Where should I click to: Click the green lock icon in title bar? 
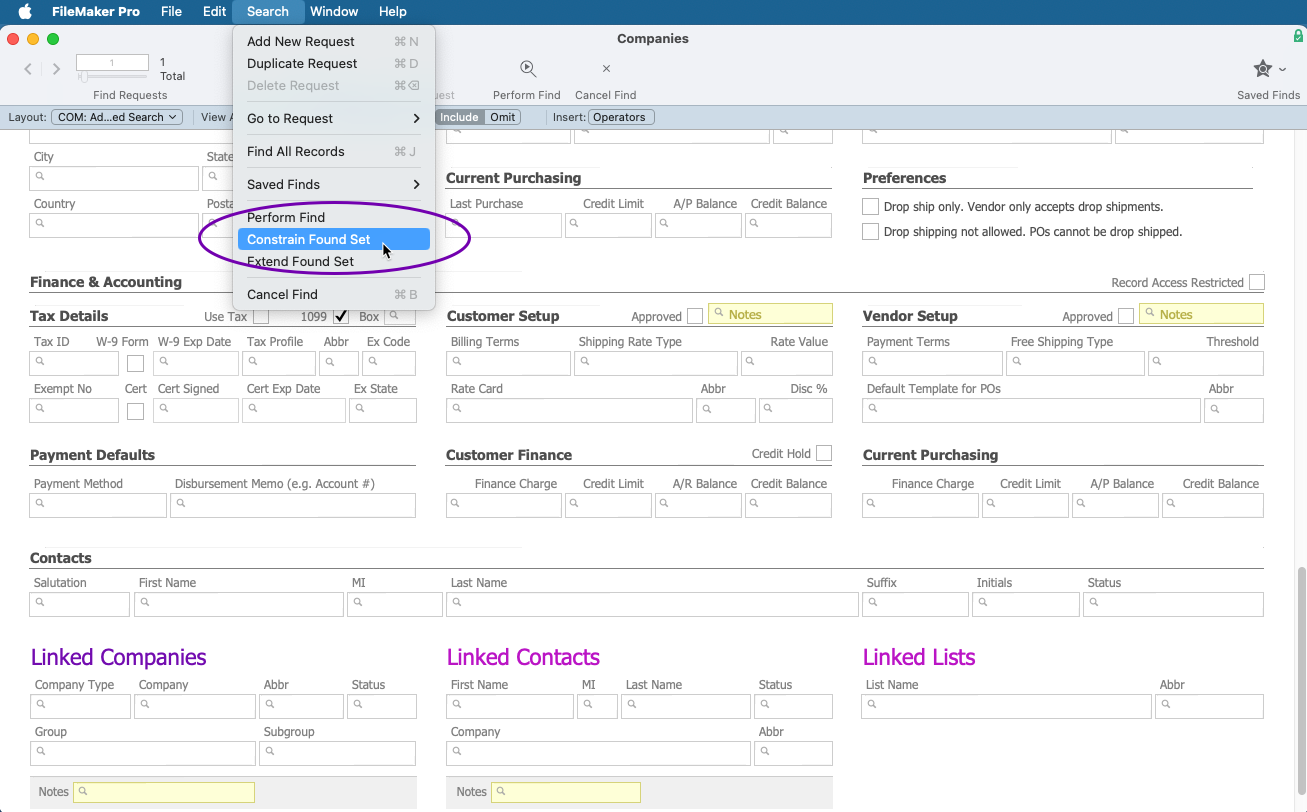click(1297, 36)
